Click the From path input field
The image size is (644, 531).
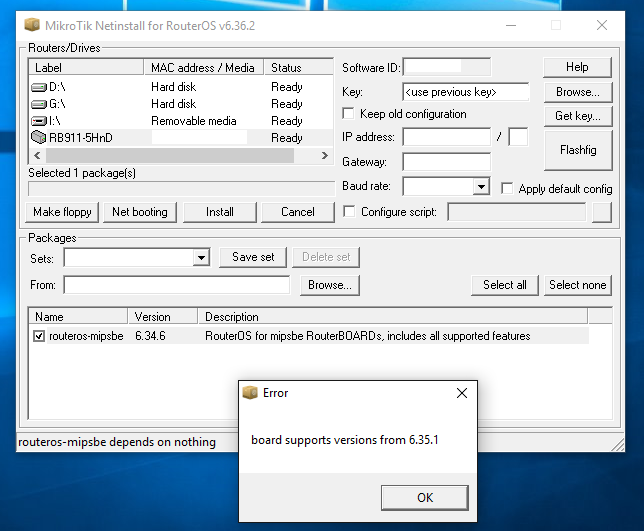(x=177, y=285)
